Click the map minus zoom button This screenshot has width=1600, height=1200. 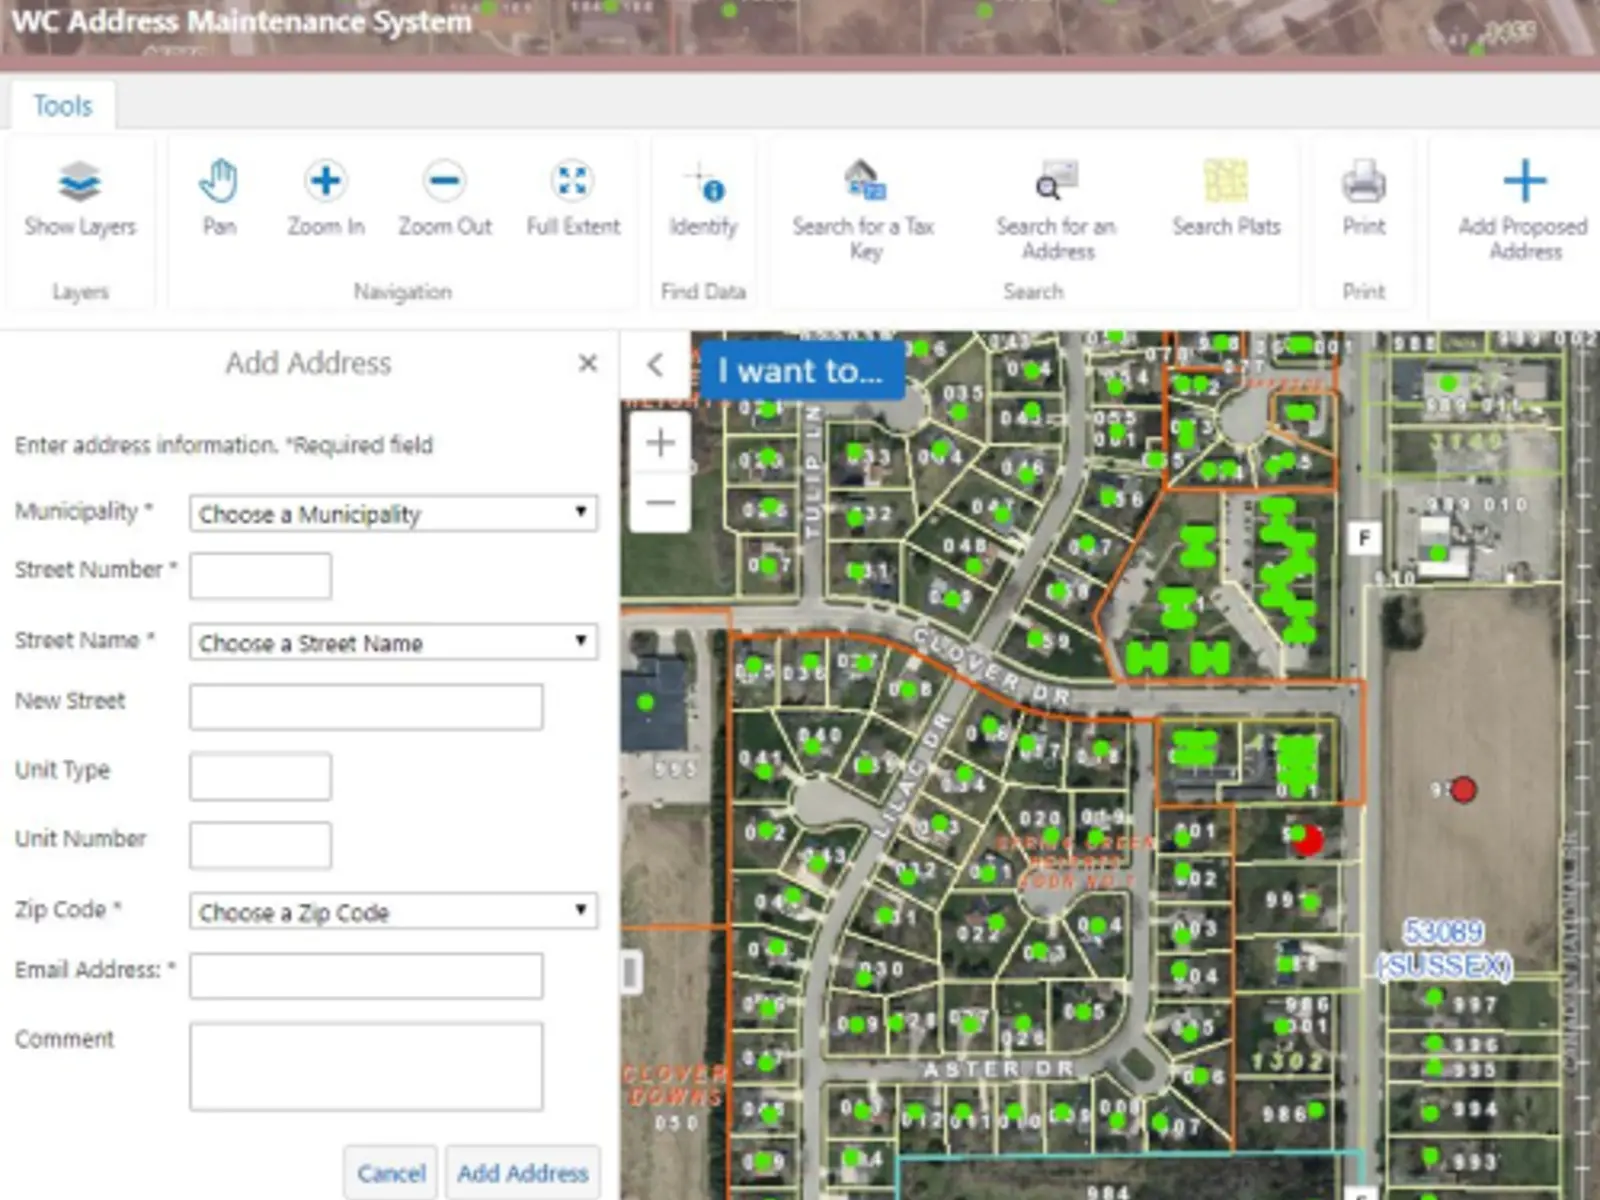pos(660,502)
